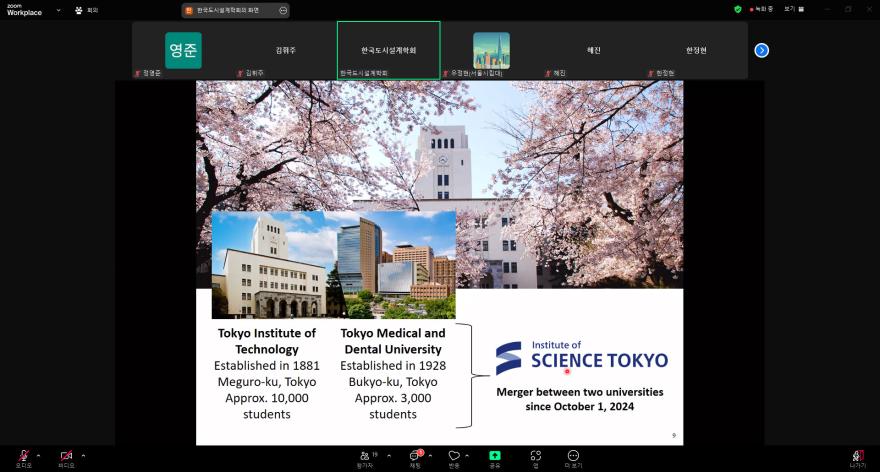Expand the participants options caret
The width and height of the screenshot is (880, 472).
point(389,456)
